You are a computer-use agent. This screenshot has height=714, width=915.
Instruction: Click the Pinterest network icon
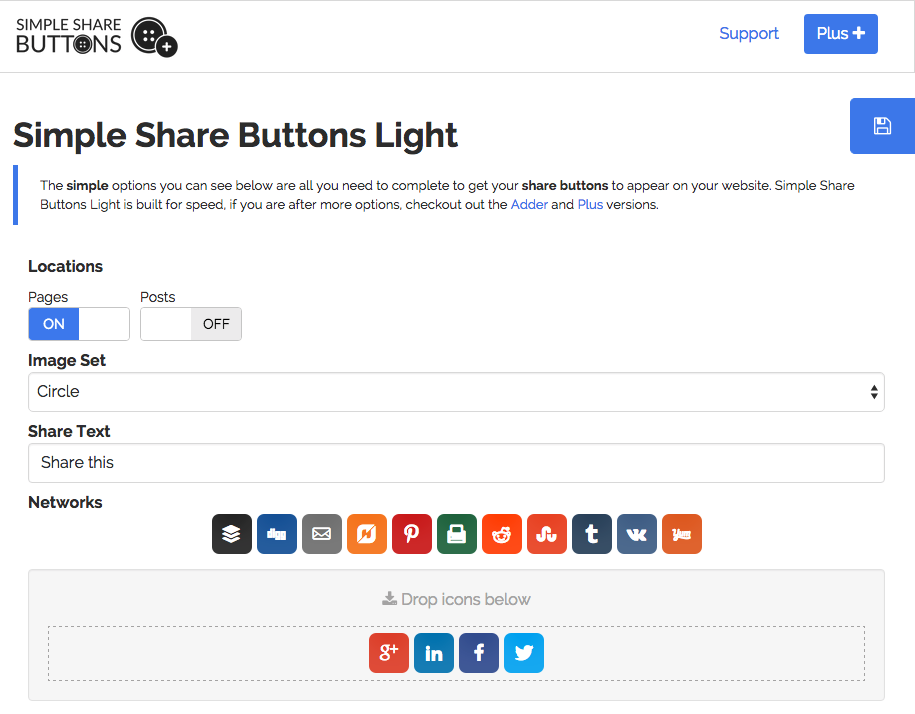411,534
